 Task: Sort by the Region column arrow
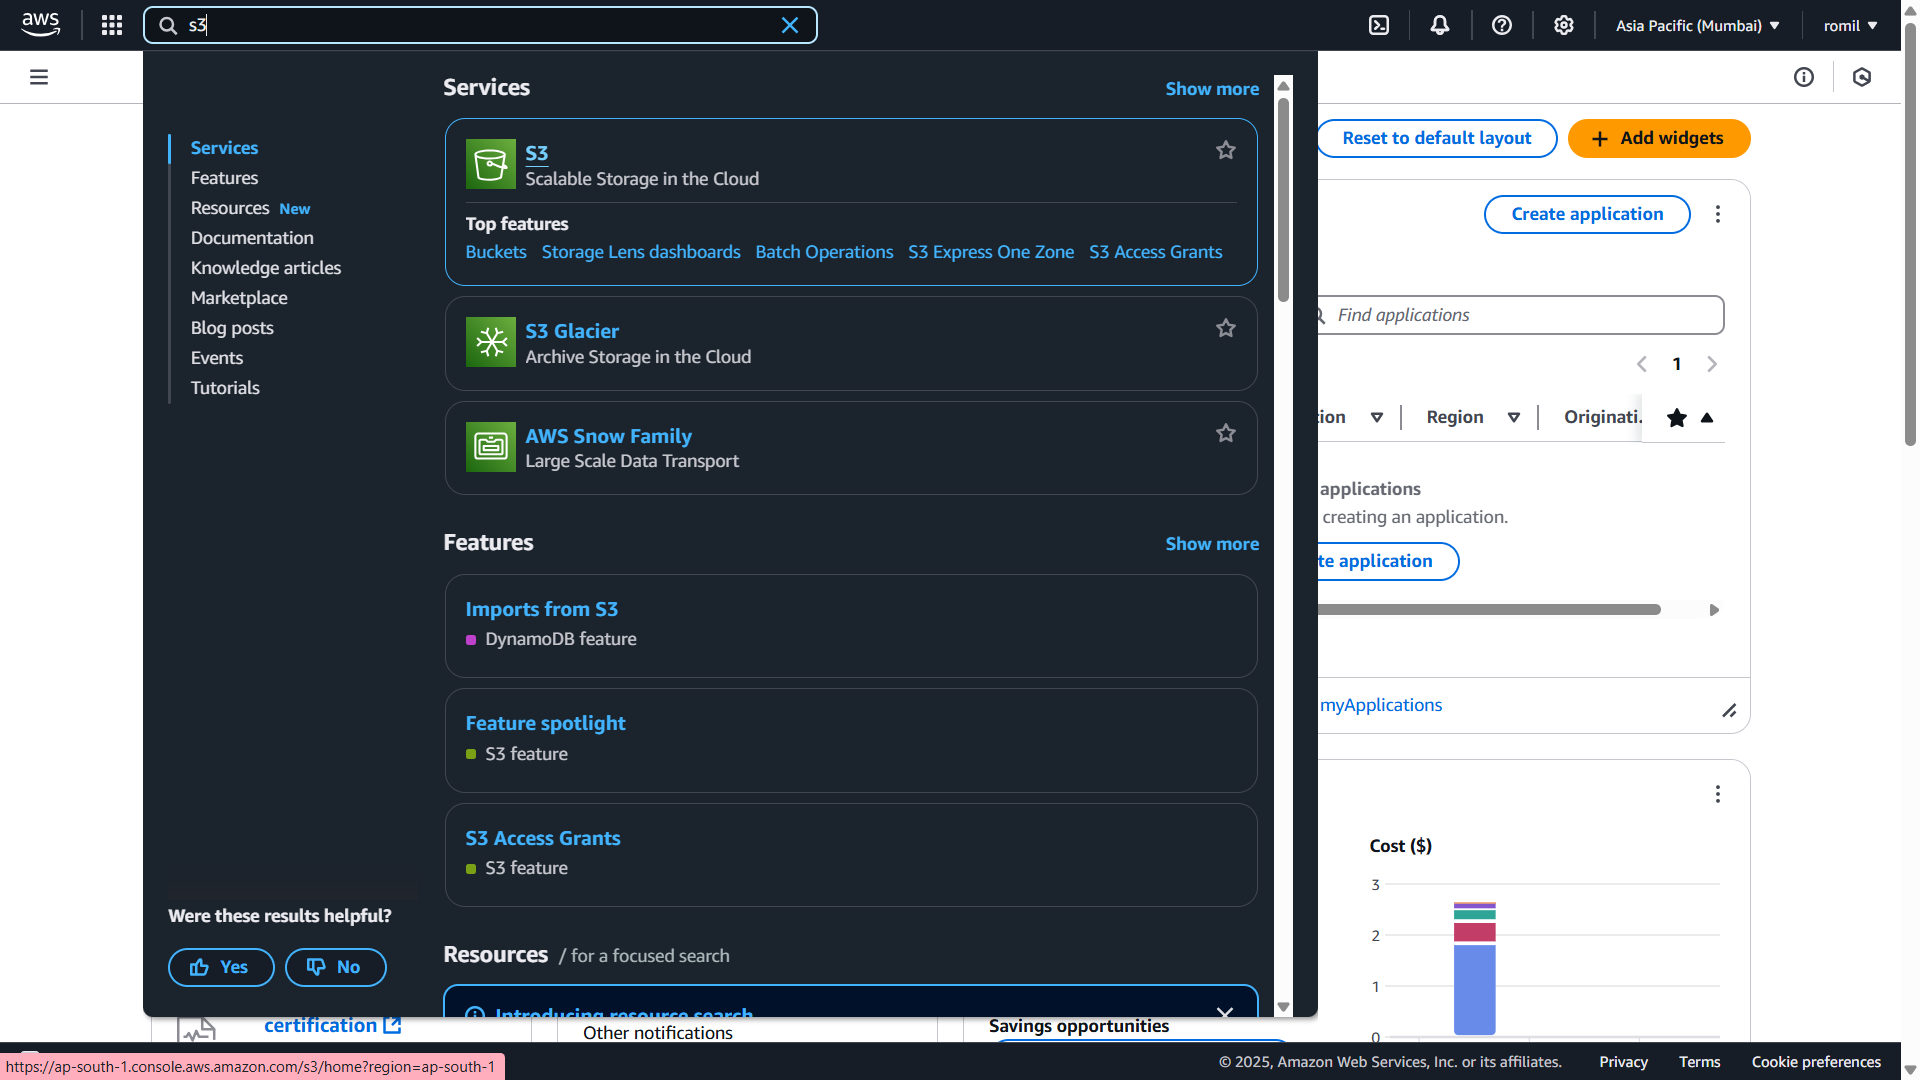tap(1514, 417)
